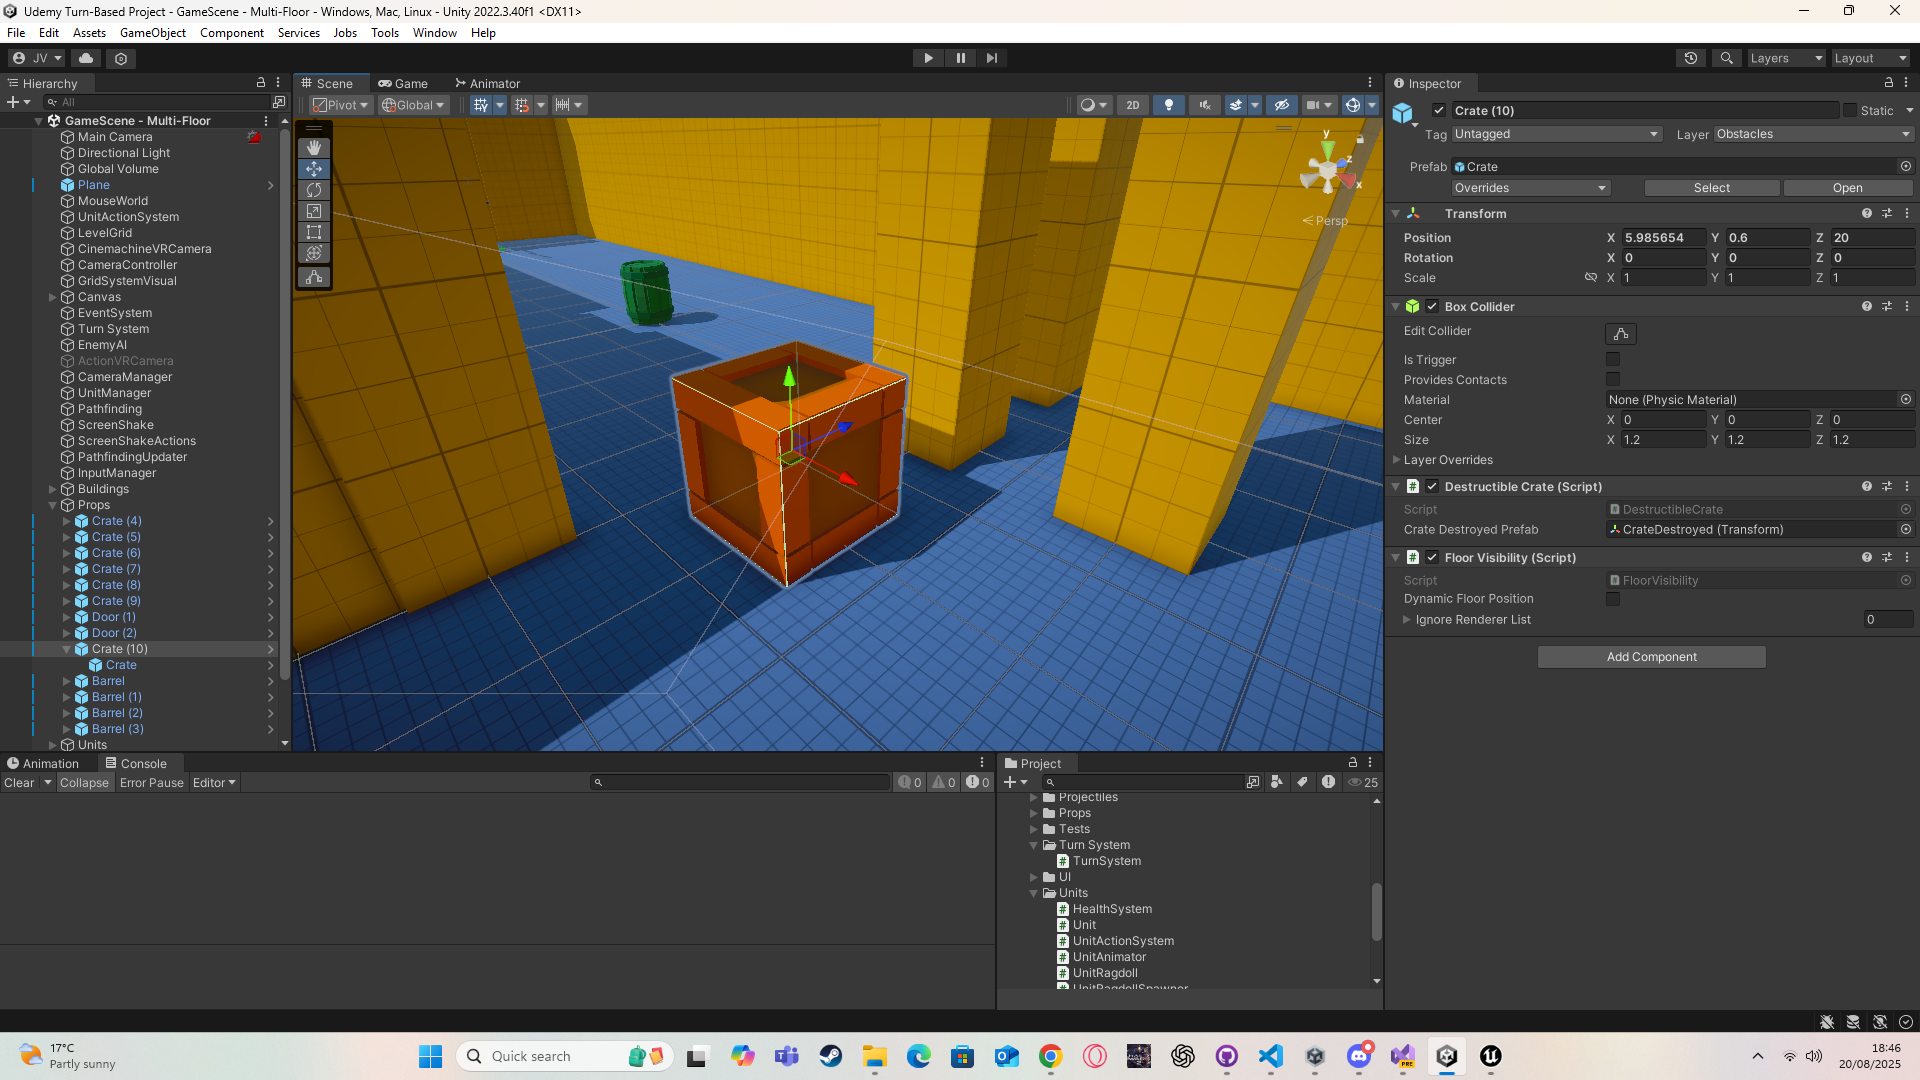Expand the Canvas object in Hierarchy
Image resolution: width=1920 pixels, height=1080 pixels.
click(53, 297)
